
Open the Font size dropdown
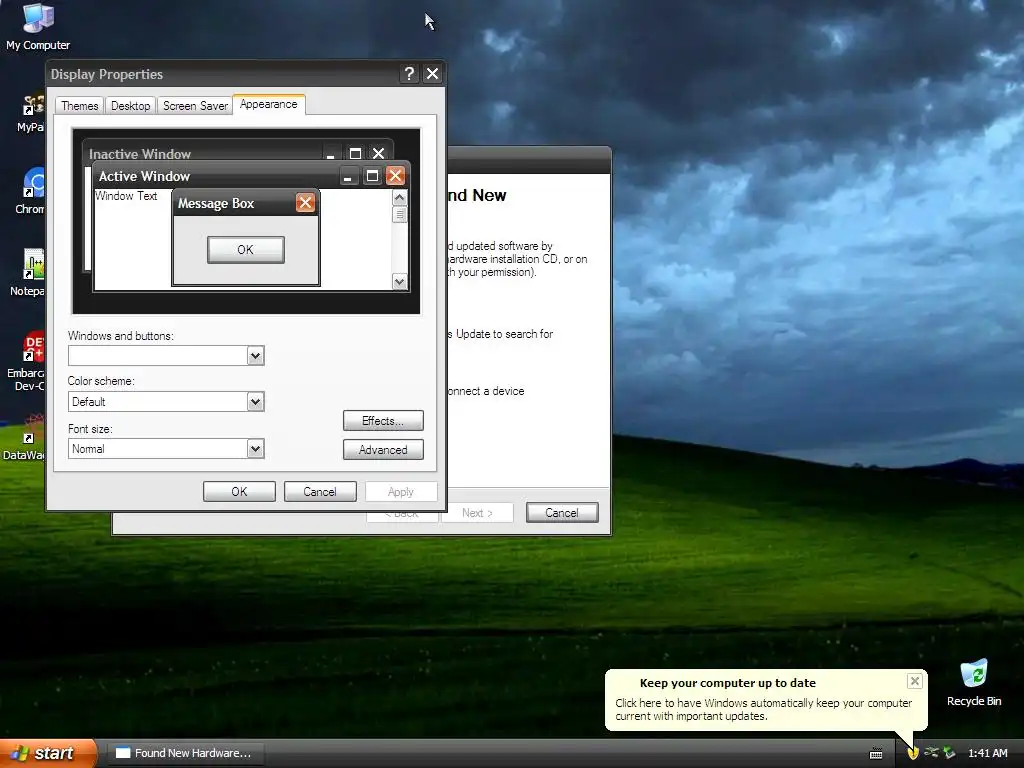(x=255, y=449)
